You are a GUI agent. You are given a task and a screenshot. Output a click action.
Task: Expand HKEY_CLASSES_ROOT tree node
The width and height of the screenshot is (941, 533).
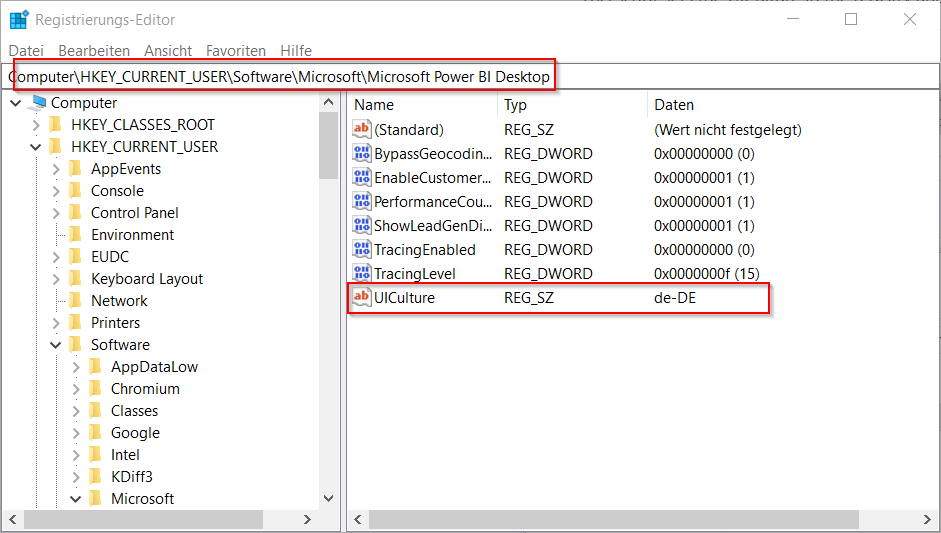tap(35, 125)
